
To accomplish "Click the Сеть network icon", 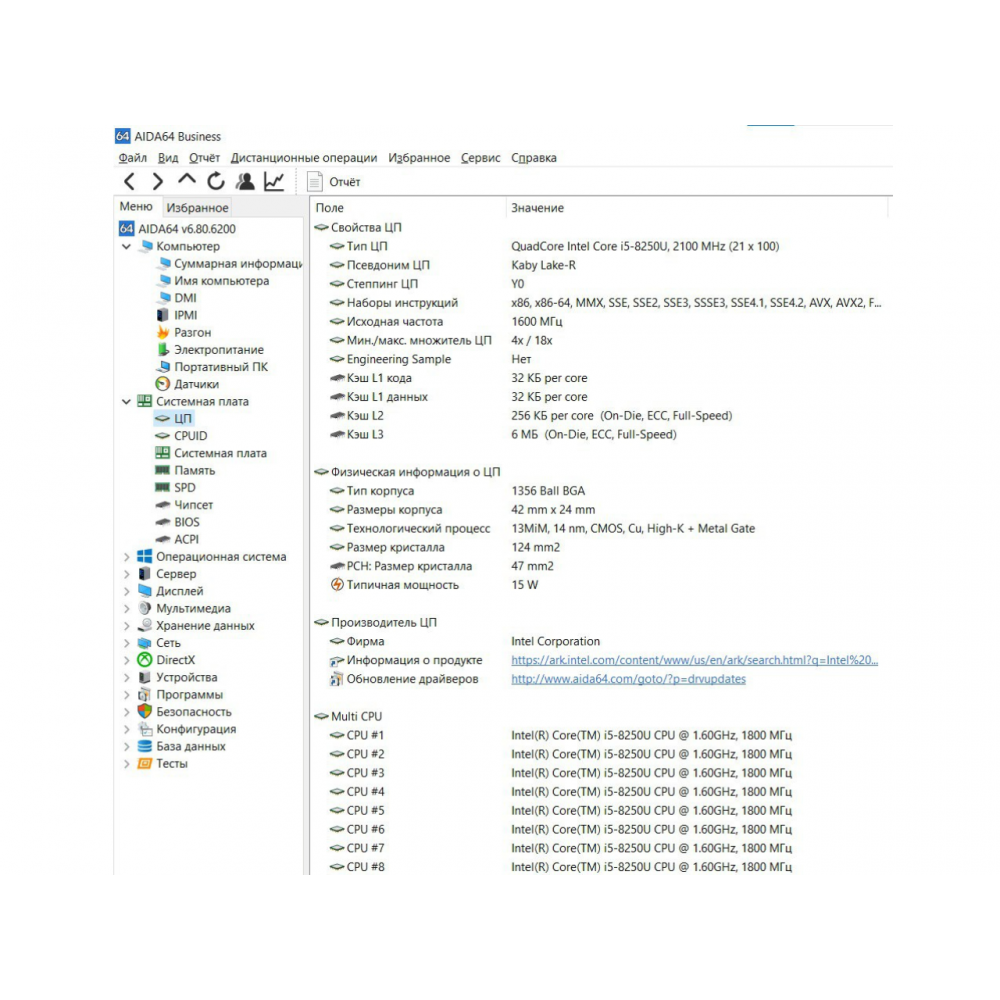I will coord(145,643).
